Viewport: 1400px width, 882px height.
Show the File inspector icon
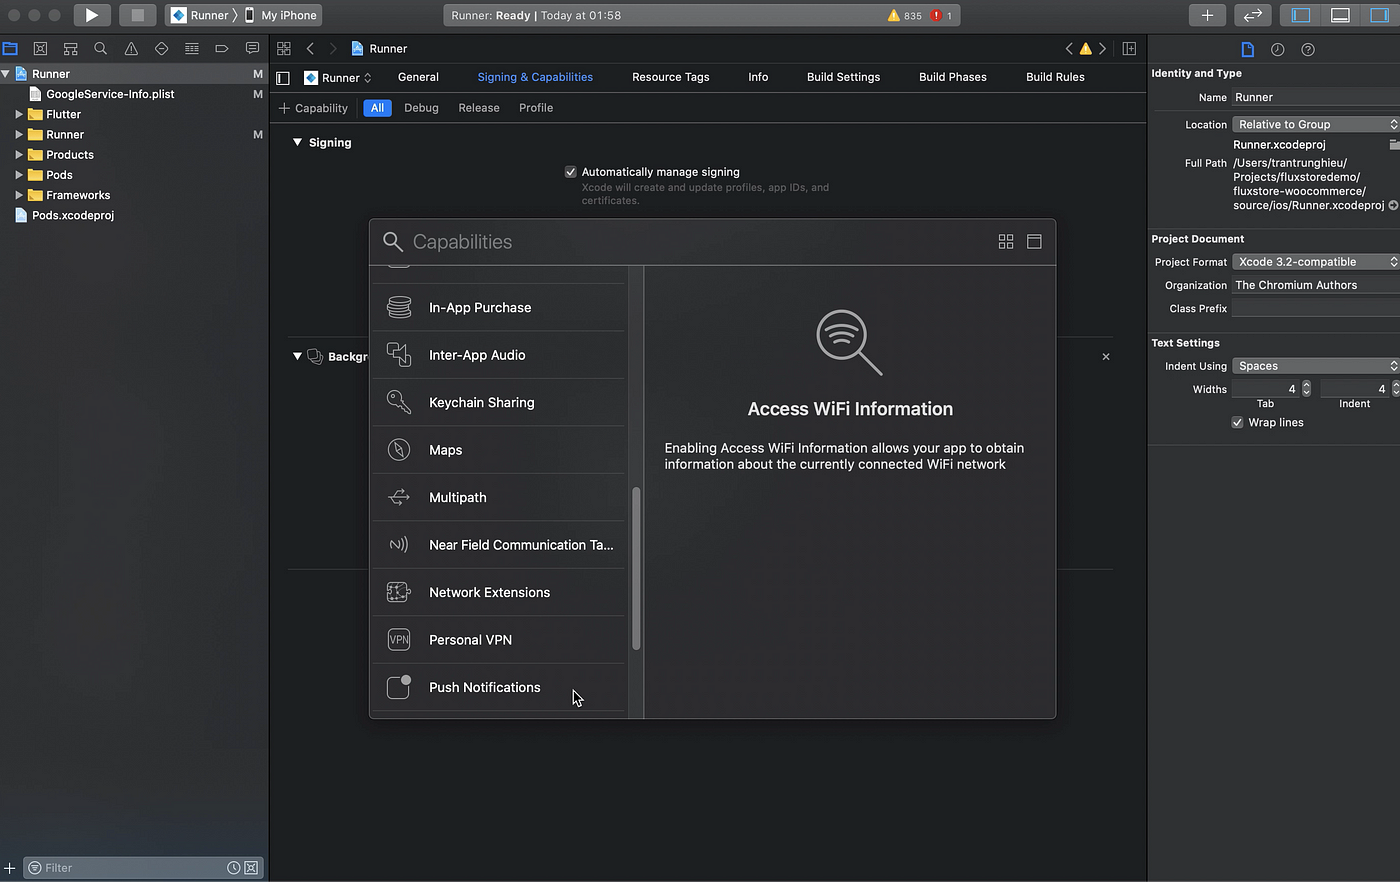pos(1247,49)
